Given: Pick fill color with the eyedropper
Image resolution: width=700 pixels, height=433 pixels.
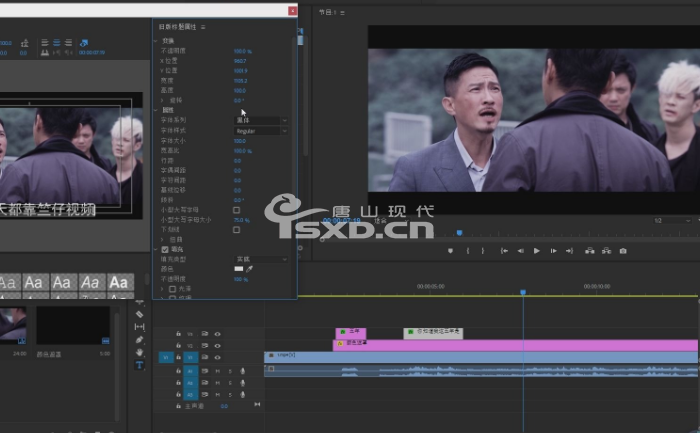Looking at the screenshot, I should [x=250, y=269].
